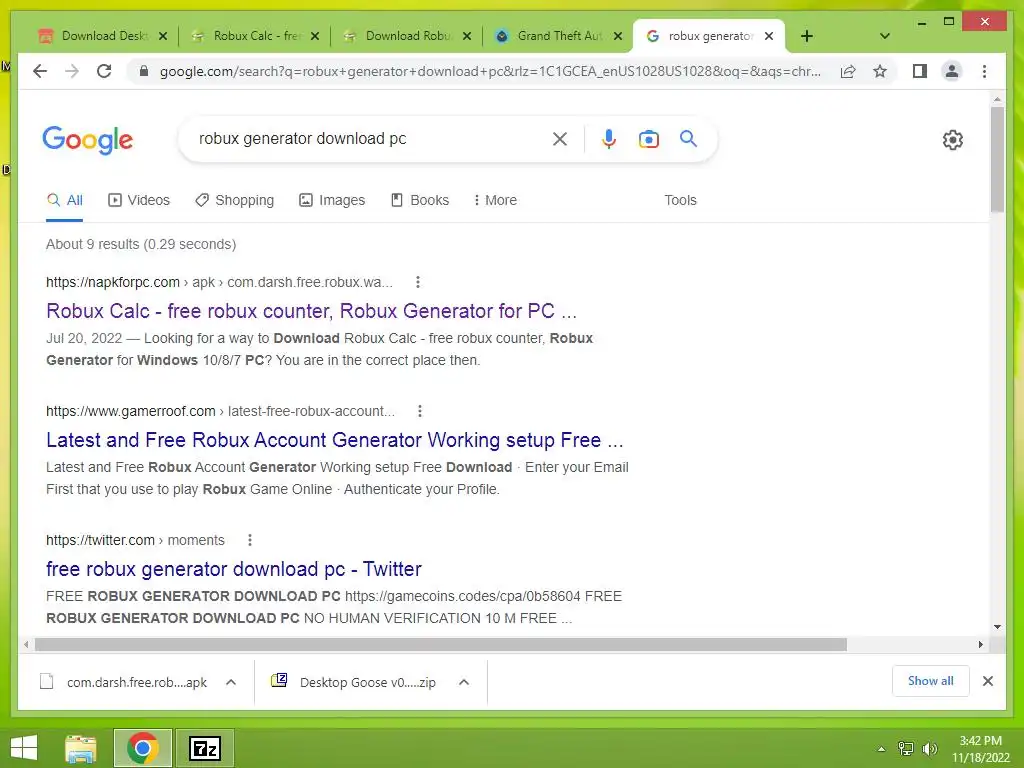Click in the Google search field

click(369, 138)
